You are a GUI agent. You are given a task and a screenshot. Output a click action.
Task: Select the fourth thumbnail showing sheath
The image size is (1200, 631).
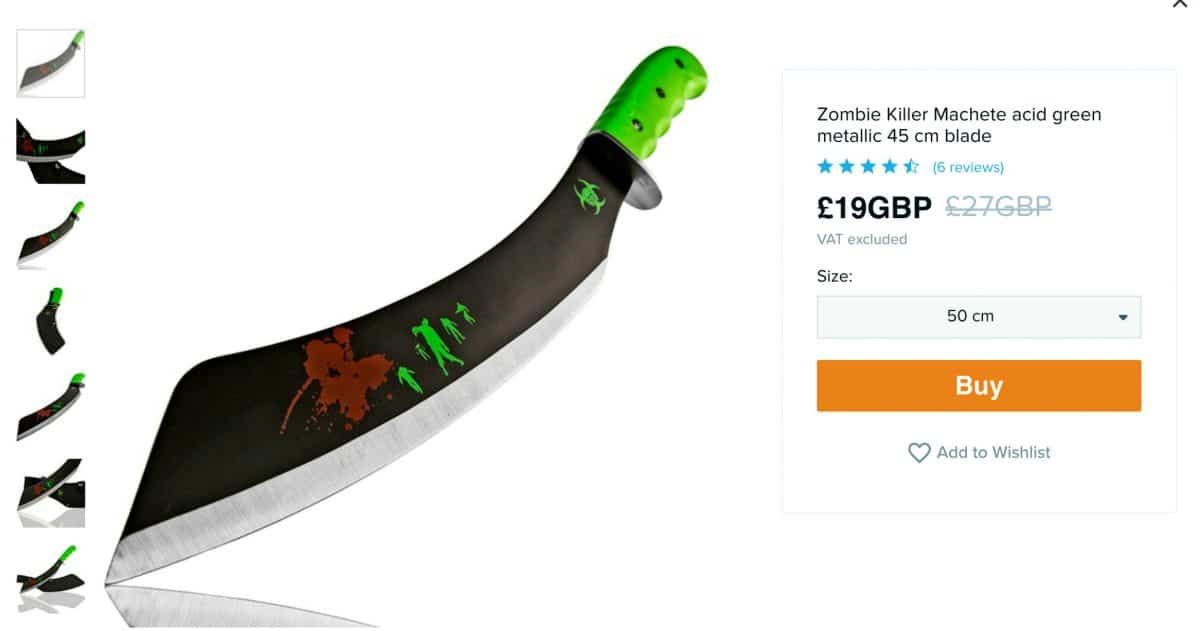click(51, 321)
